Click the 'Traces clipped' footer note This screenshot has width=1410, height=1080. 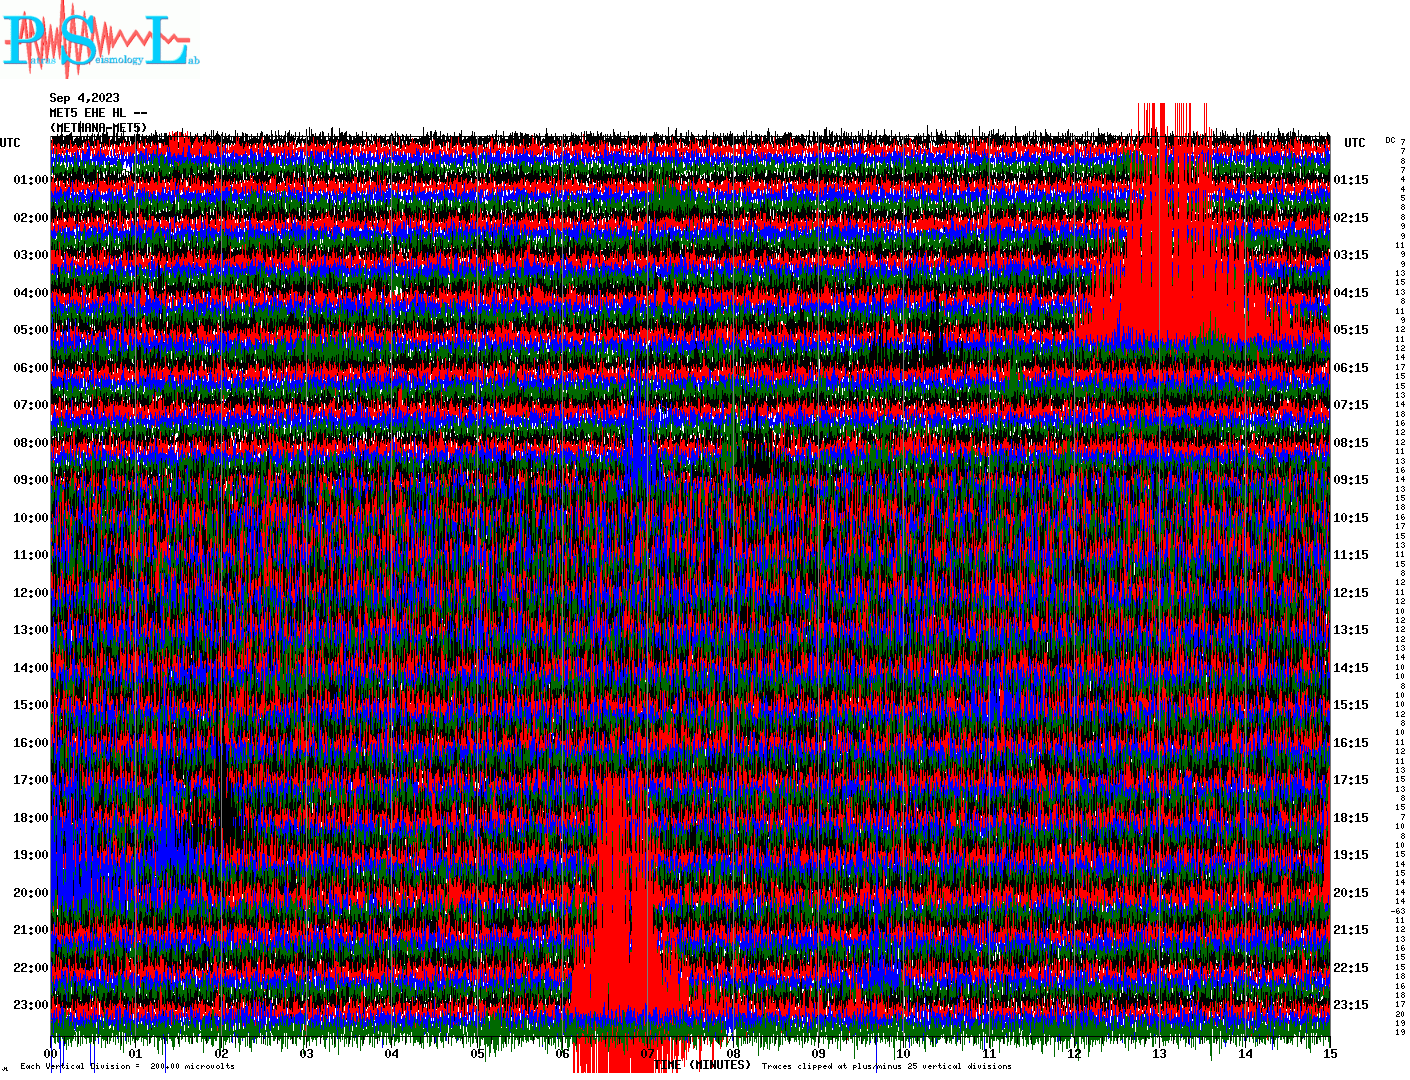[x=886, y=1067]
